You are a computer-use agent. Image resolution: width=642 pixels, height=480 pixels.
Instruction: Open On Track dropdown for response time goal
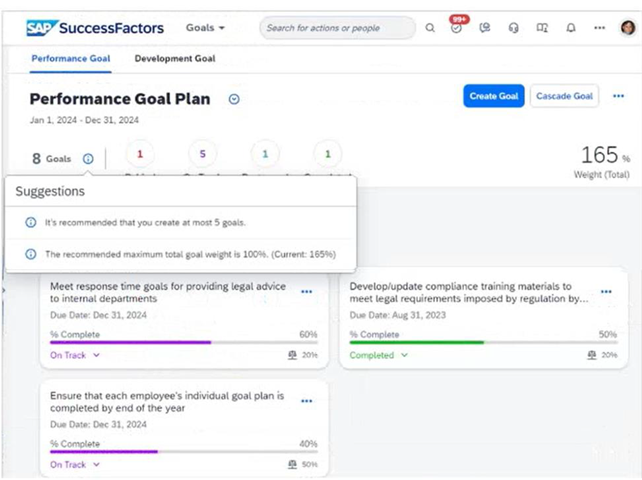click(75, 355)
